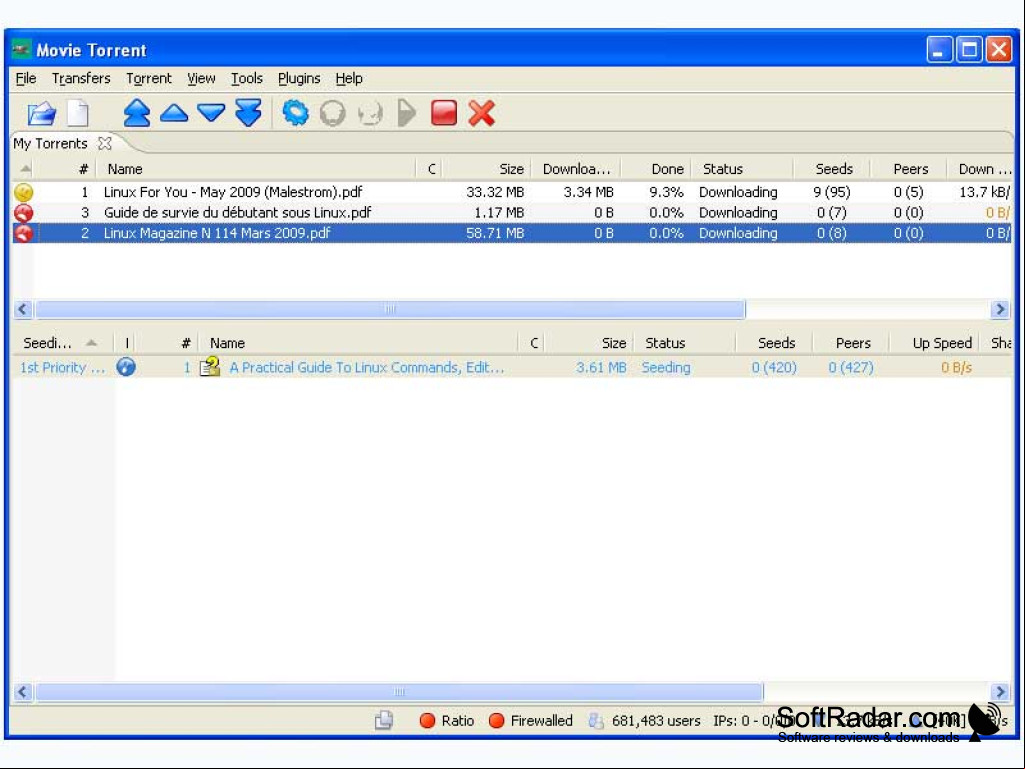The height and width of the screenshot is (769, 1025).
Task: Sort downloads by the Size column header
Action: coord(487,169)
